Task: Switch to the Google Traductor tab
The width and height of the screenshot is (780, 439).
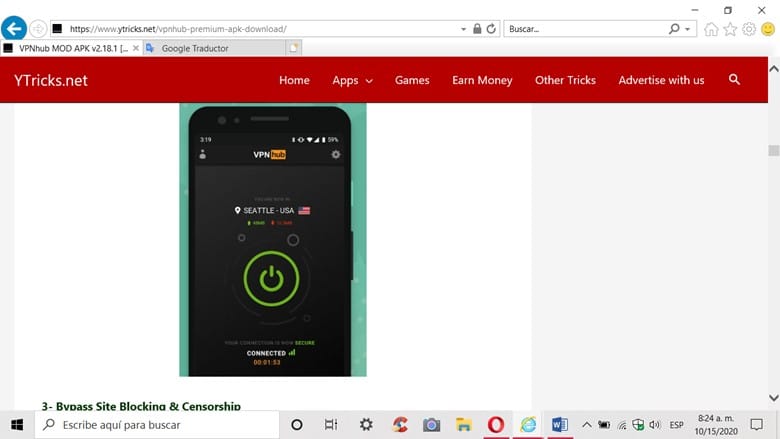Action: pos(214,48)
